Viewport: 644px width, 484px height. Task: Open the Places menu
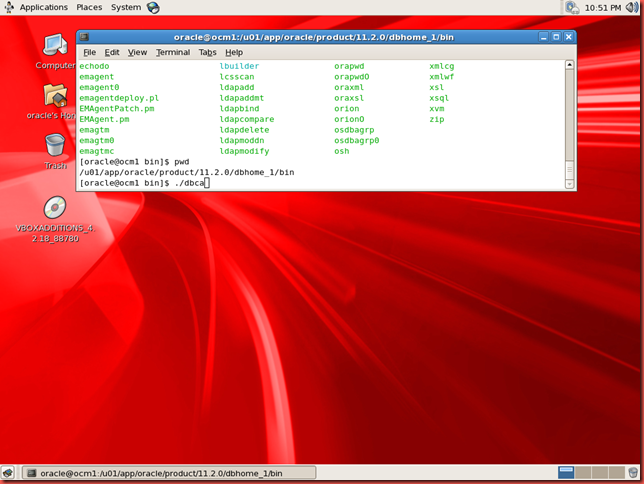click(x=89, y=7)
